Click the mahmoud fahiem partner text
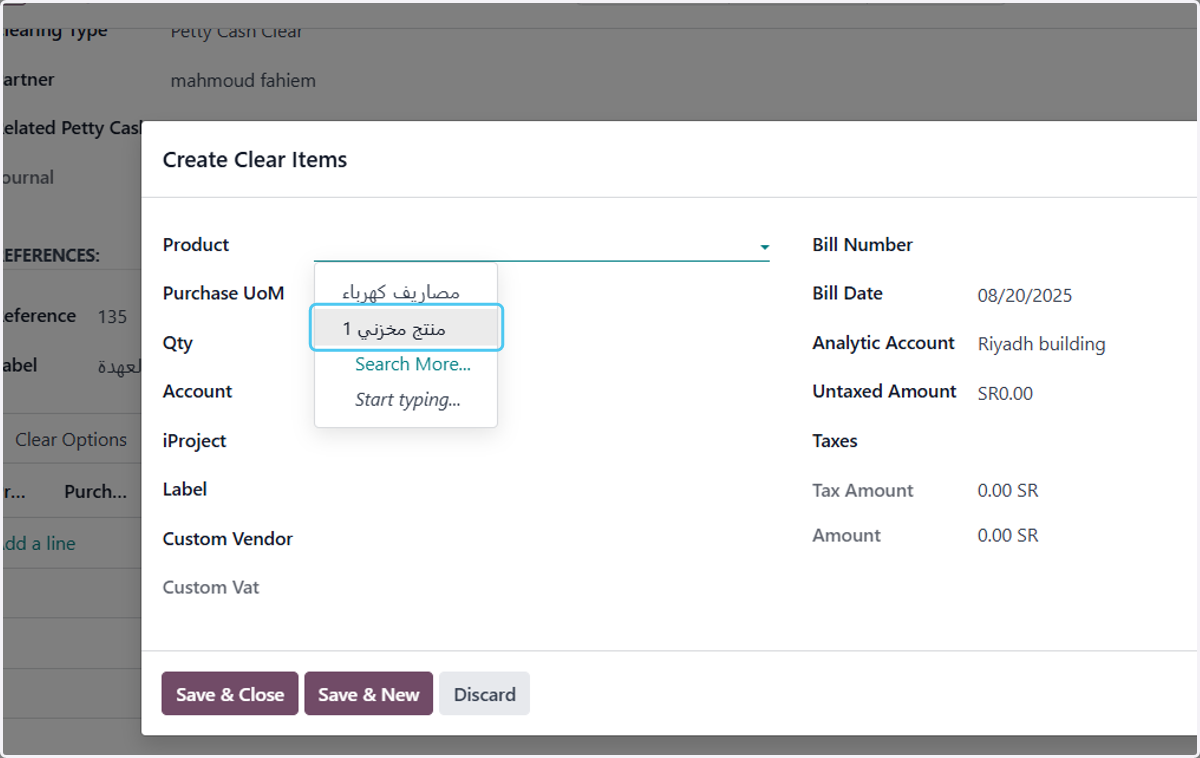 [x=243, y=80]
